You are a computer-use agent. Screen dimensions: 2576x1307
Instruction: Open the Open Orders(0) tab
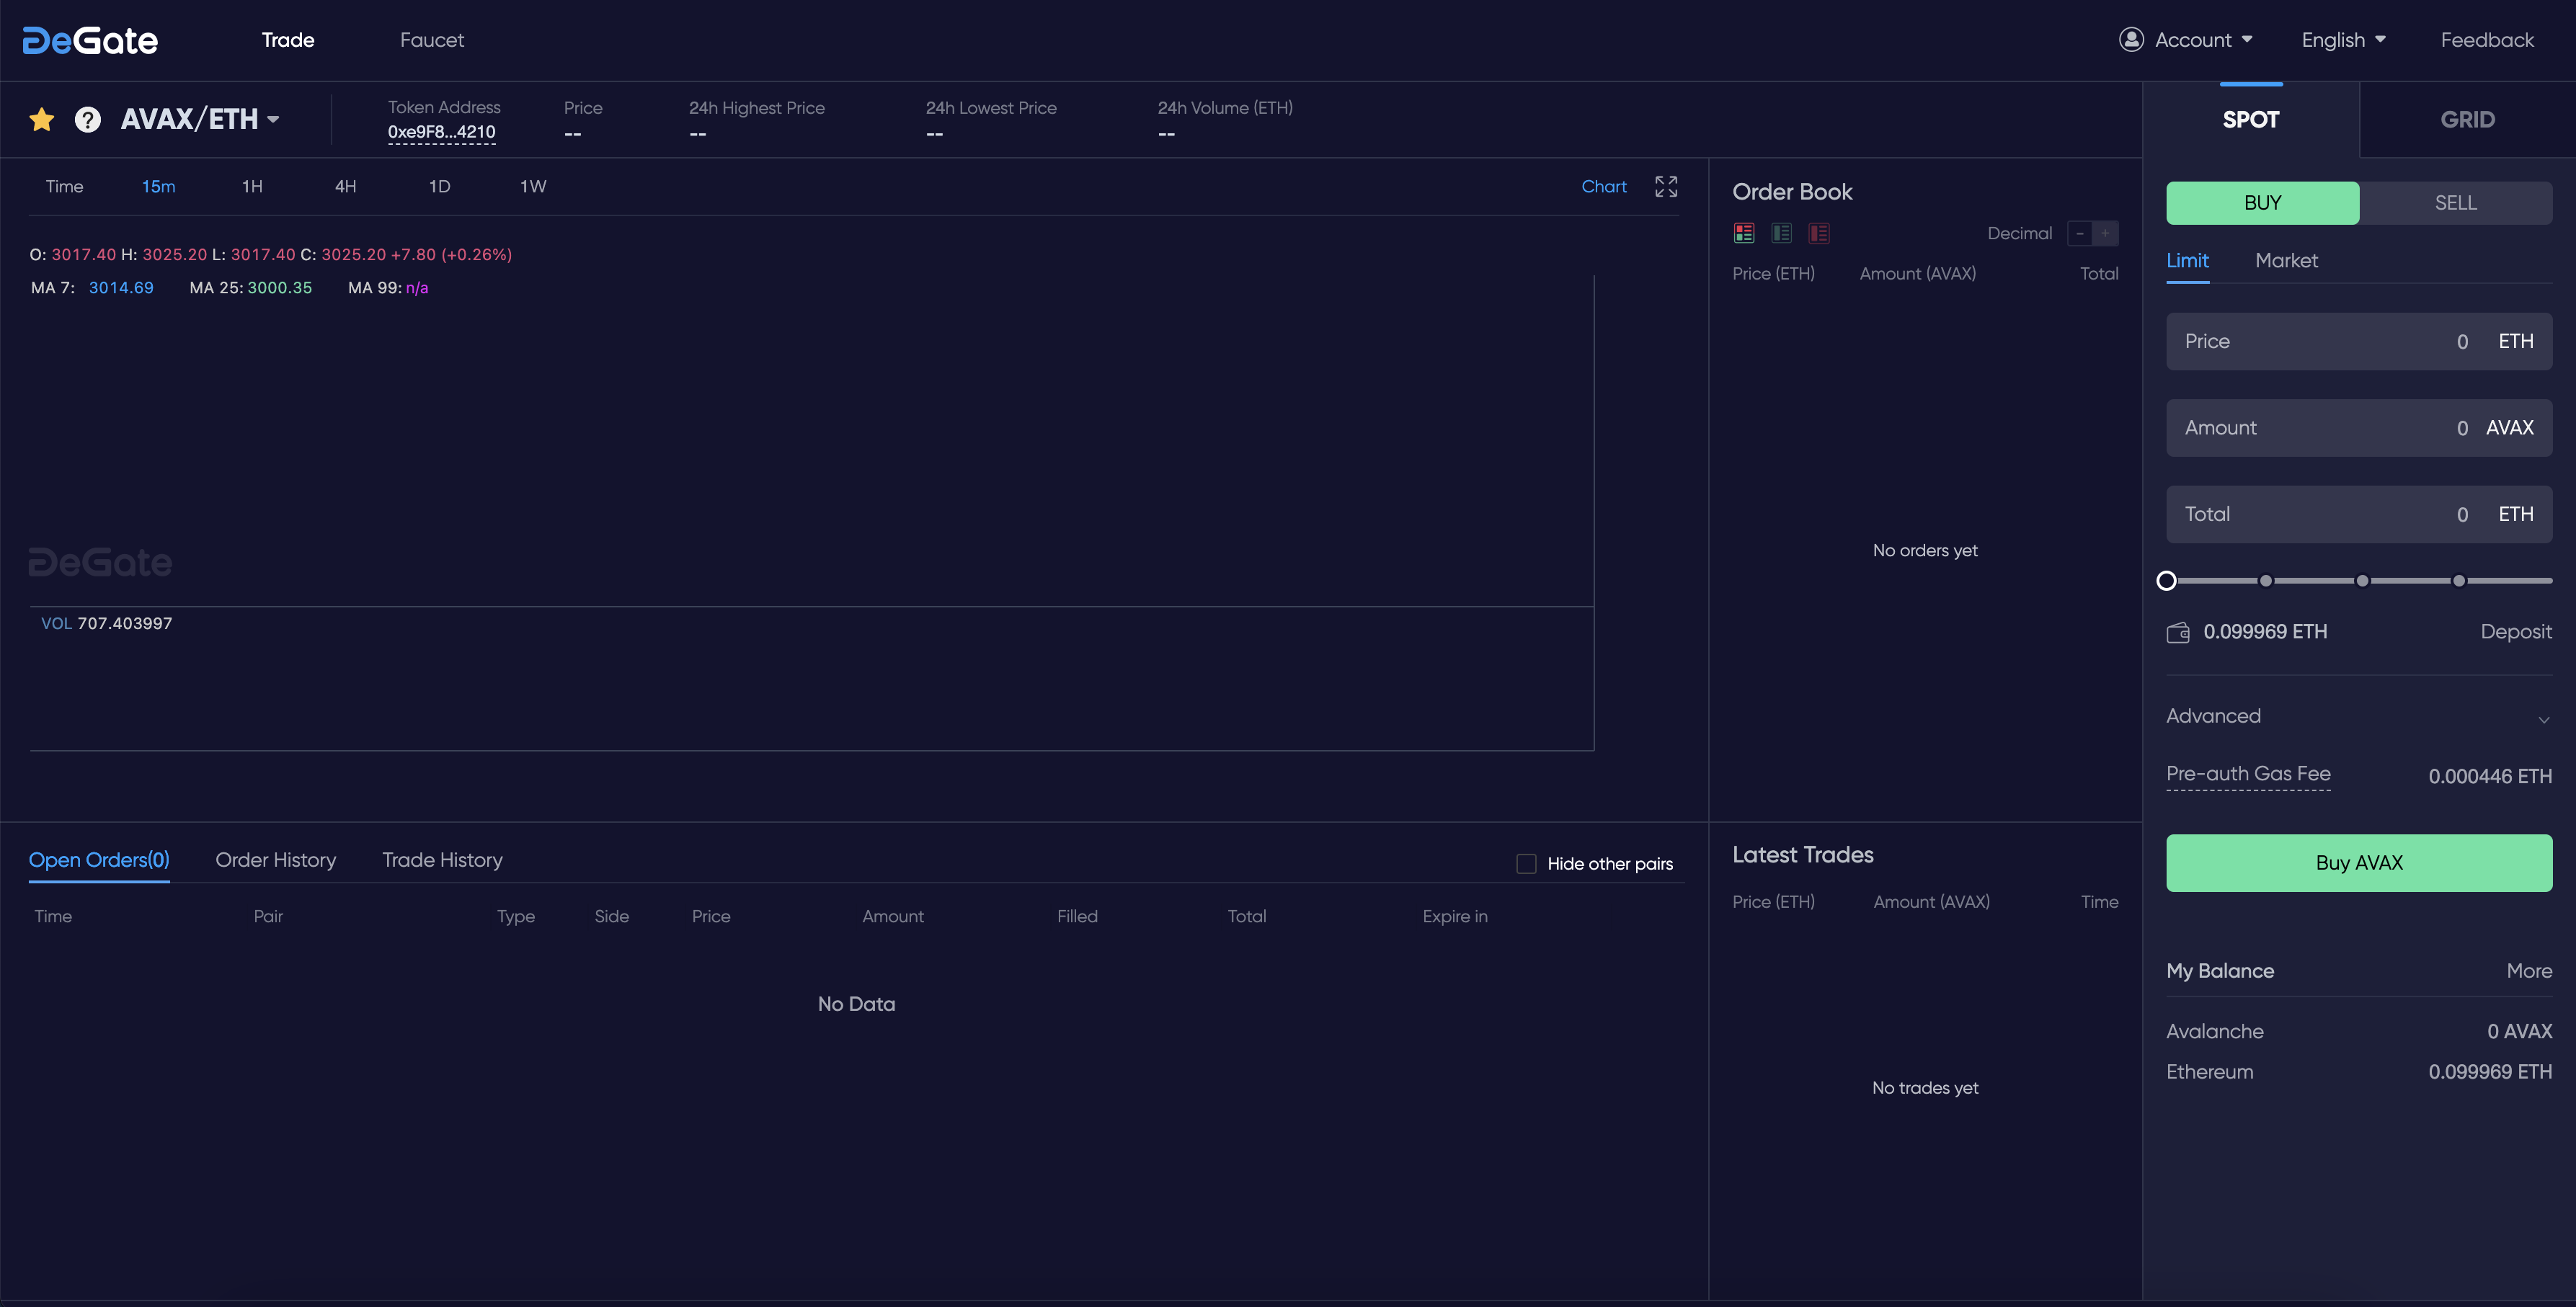[99, 860]
